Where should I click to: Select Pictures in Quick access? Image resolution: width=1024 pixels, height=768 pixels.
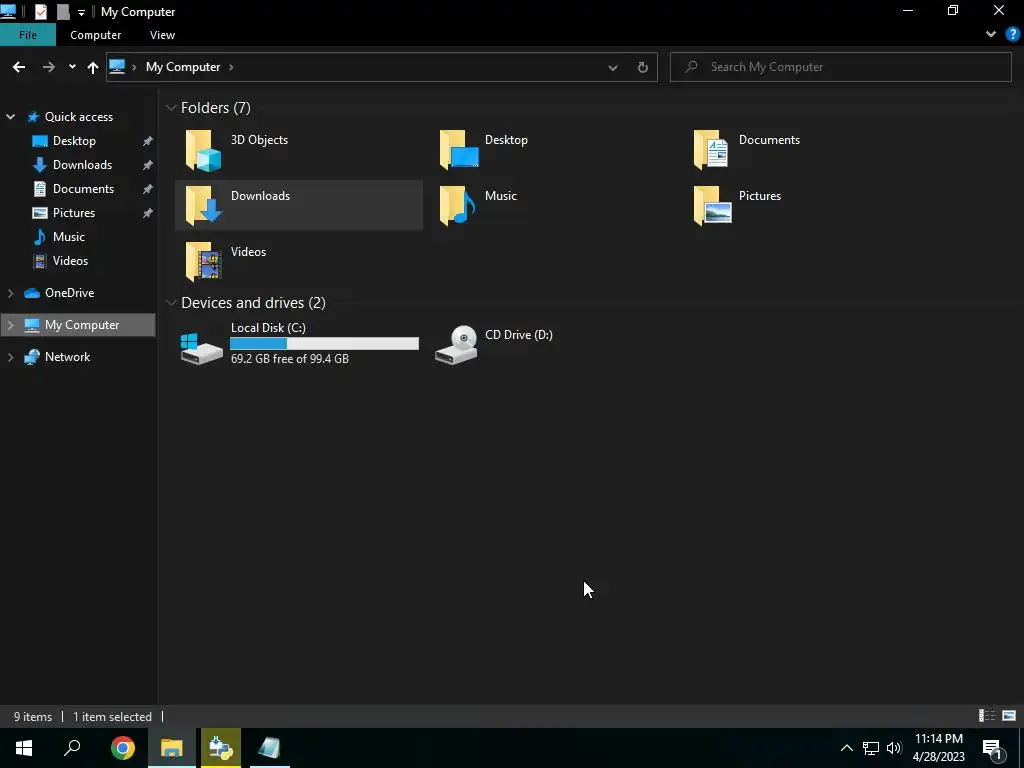click(x=74, y=213)
